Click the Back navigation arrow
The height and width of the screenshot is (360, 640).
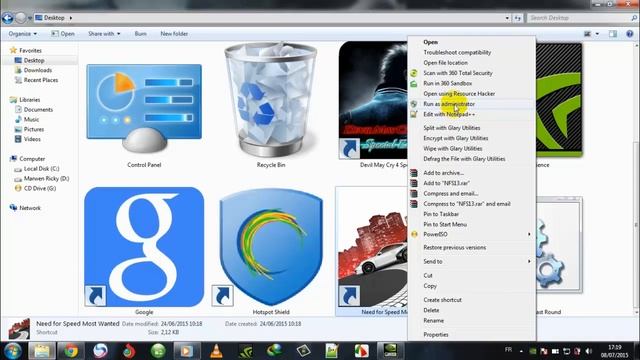click(7, 18)
